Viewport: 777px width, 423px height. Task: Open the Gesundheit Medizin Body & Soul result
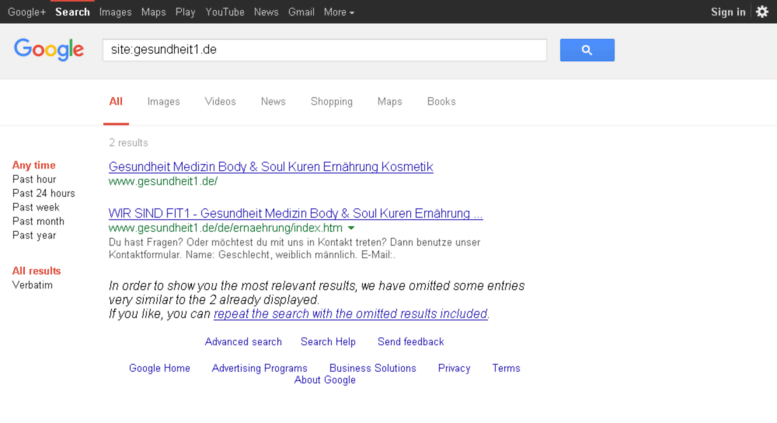(x=271, y=167)
